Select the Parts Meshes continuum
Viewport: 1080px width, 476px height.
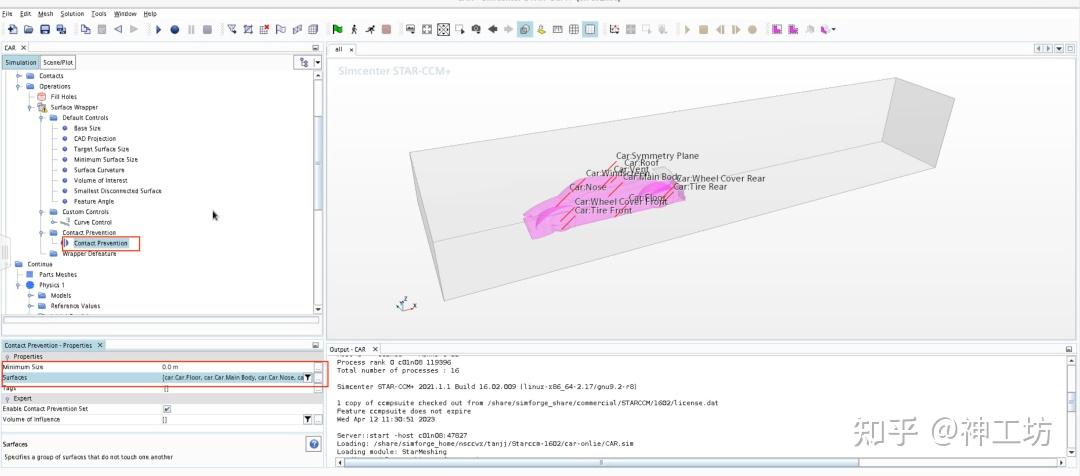tap(58, 275)
